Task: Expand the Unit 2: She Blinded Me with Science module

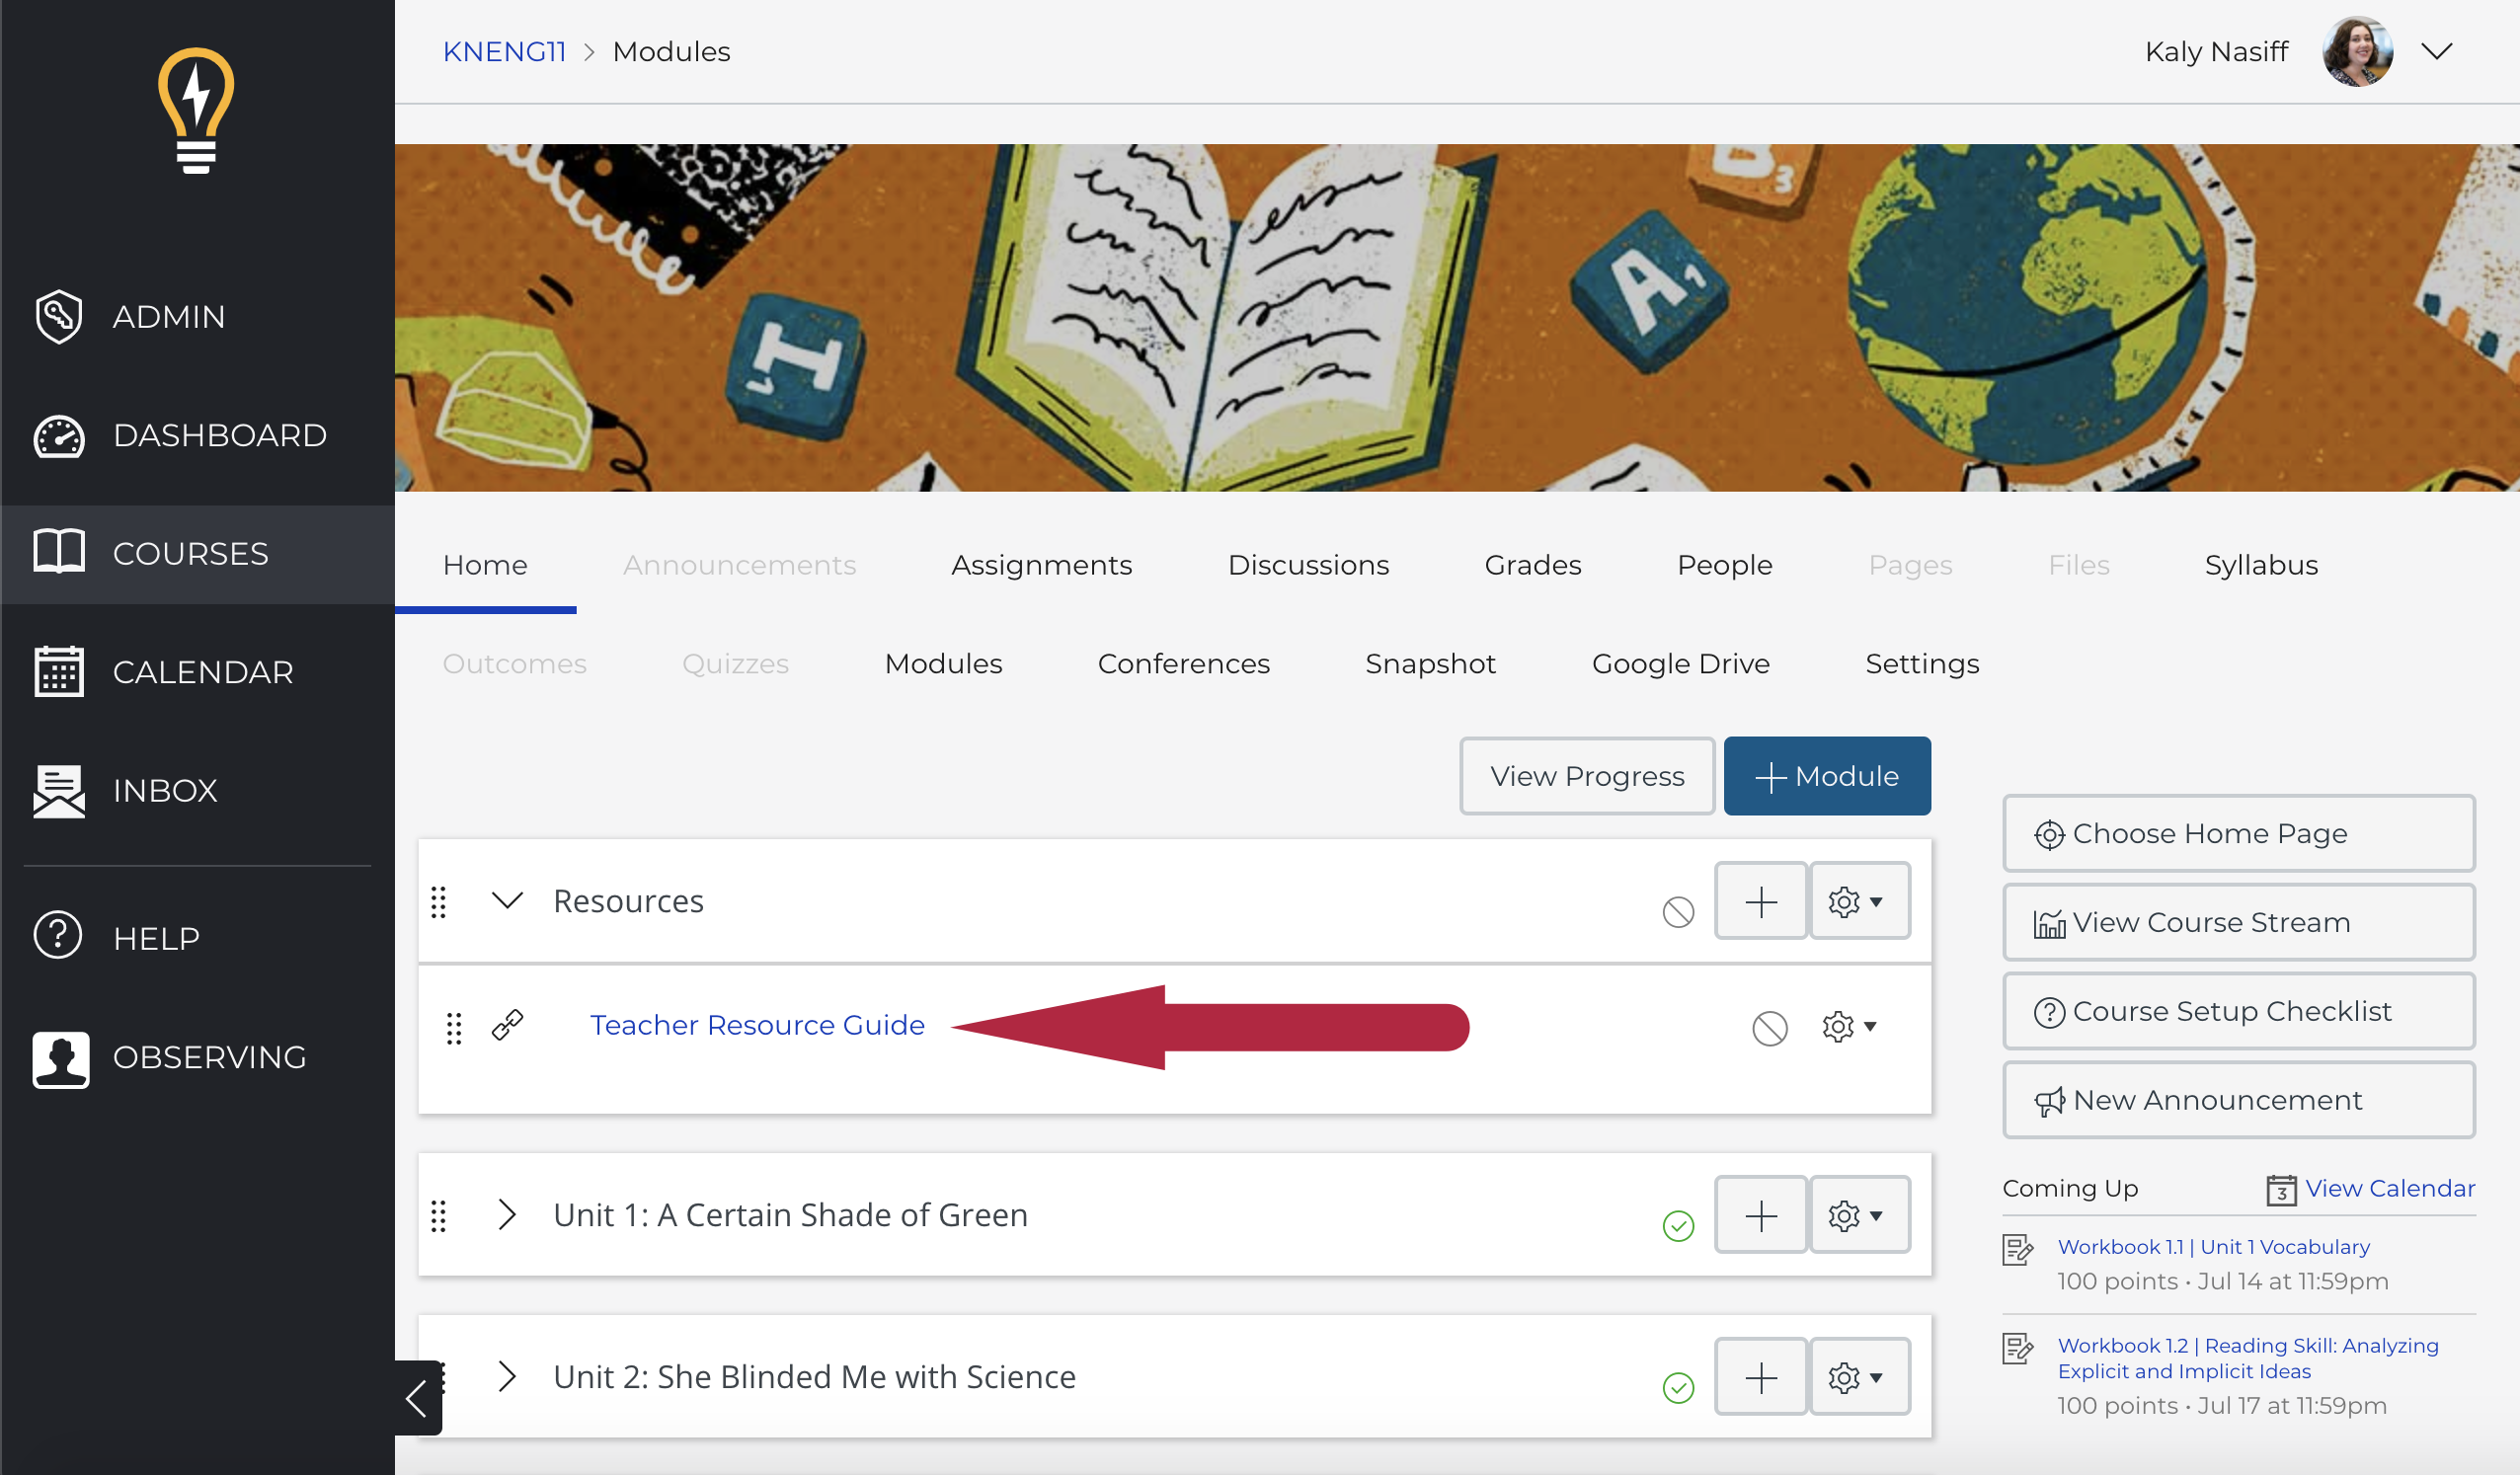Action: [x=507, y=1376]
